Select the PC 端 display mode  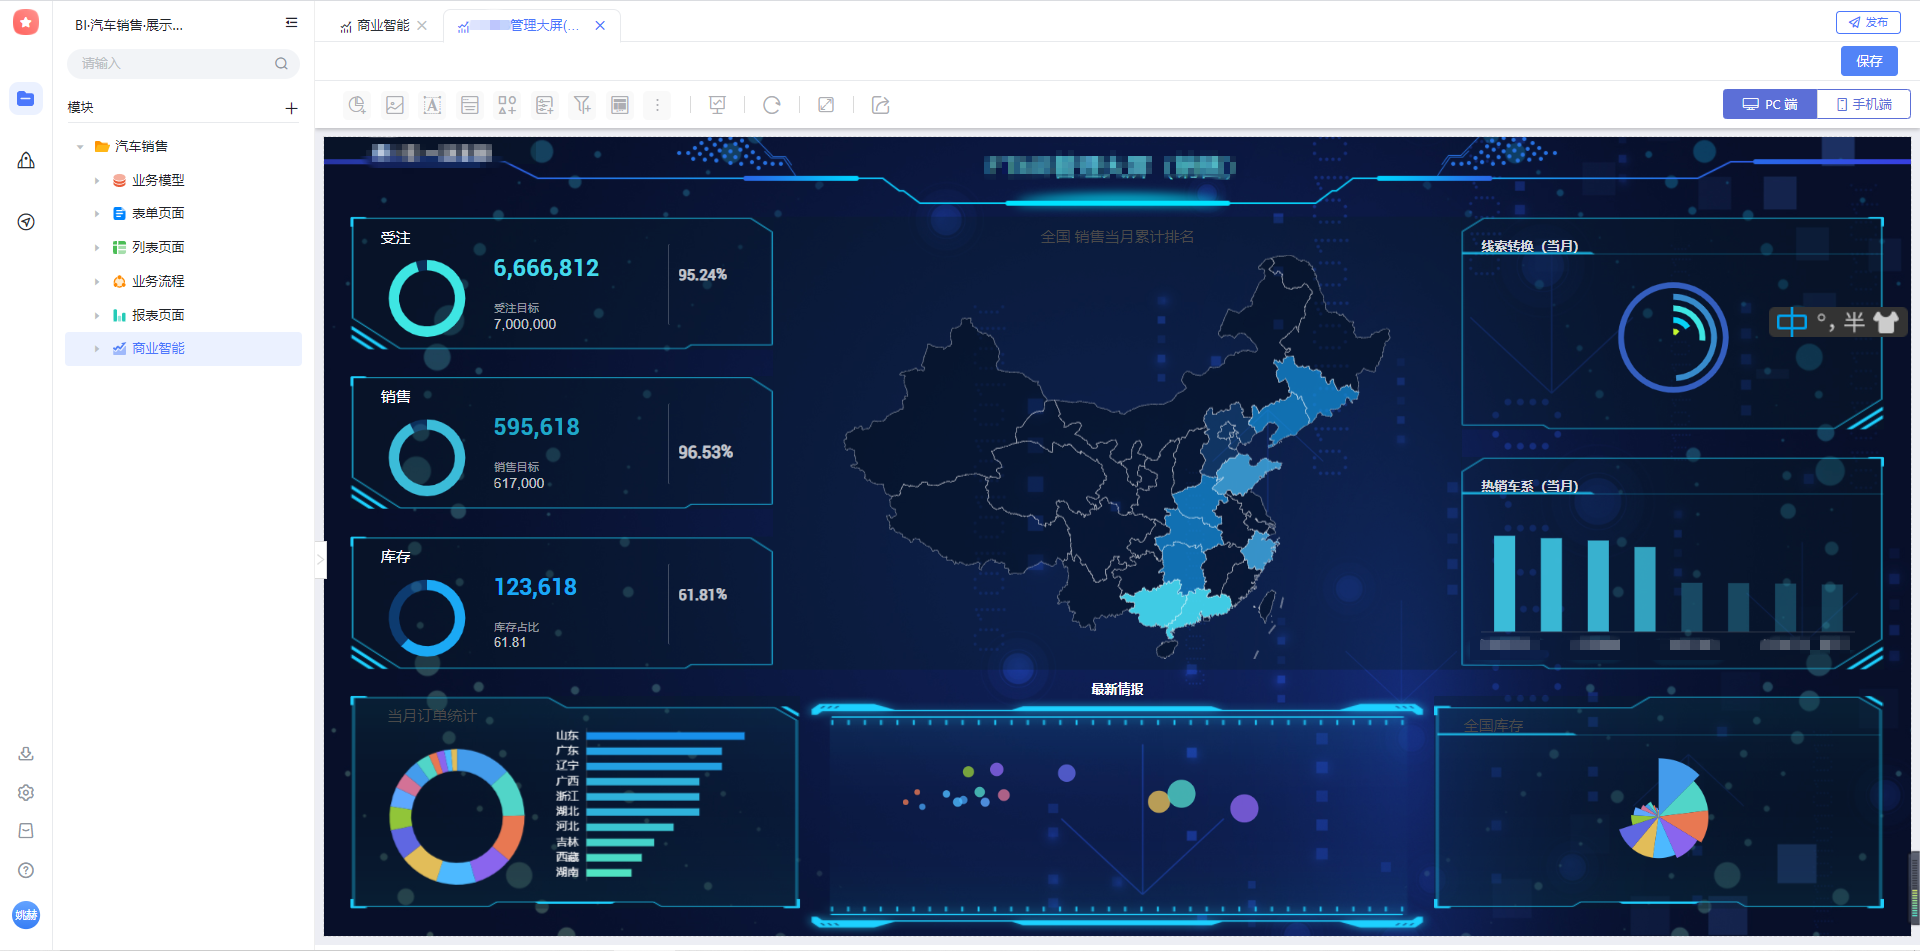coord(1769,103)
